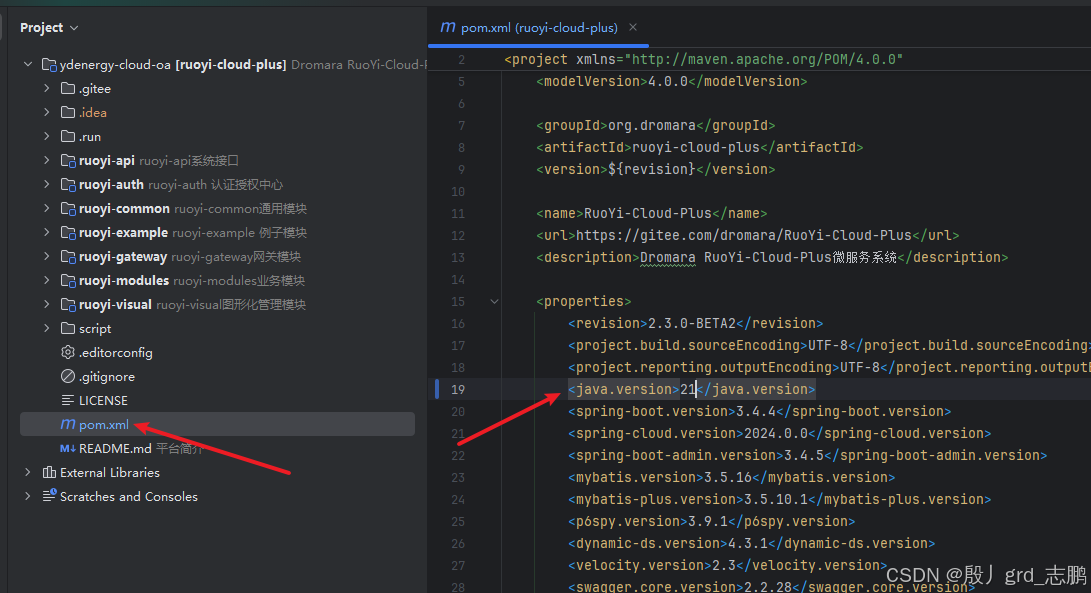Viewport: 1091px width, 593px height.
Task: Click the ruoyi-example module icon
Action: click(x=67, y=232)
